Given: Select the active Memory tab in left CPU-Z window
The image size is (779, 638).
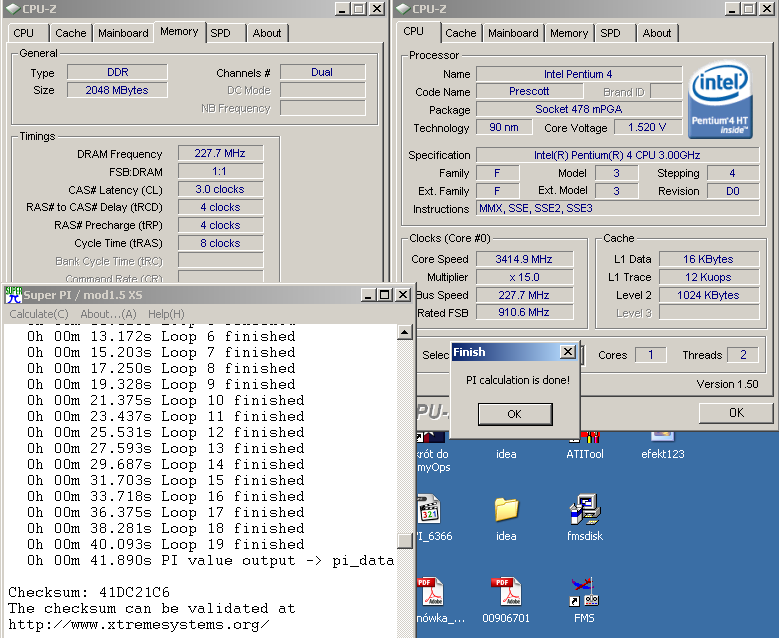Looking at the screenshot, I should [x=179, y=31].
